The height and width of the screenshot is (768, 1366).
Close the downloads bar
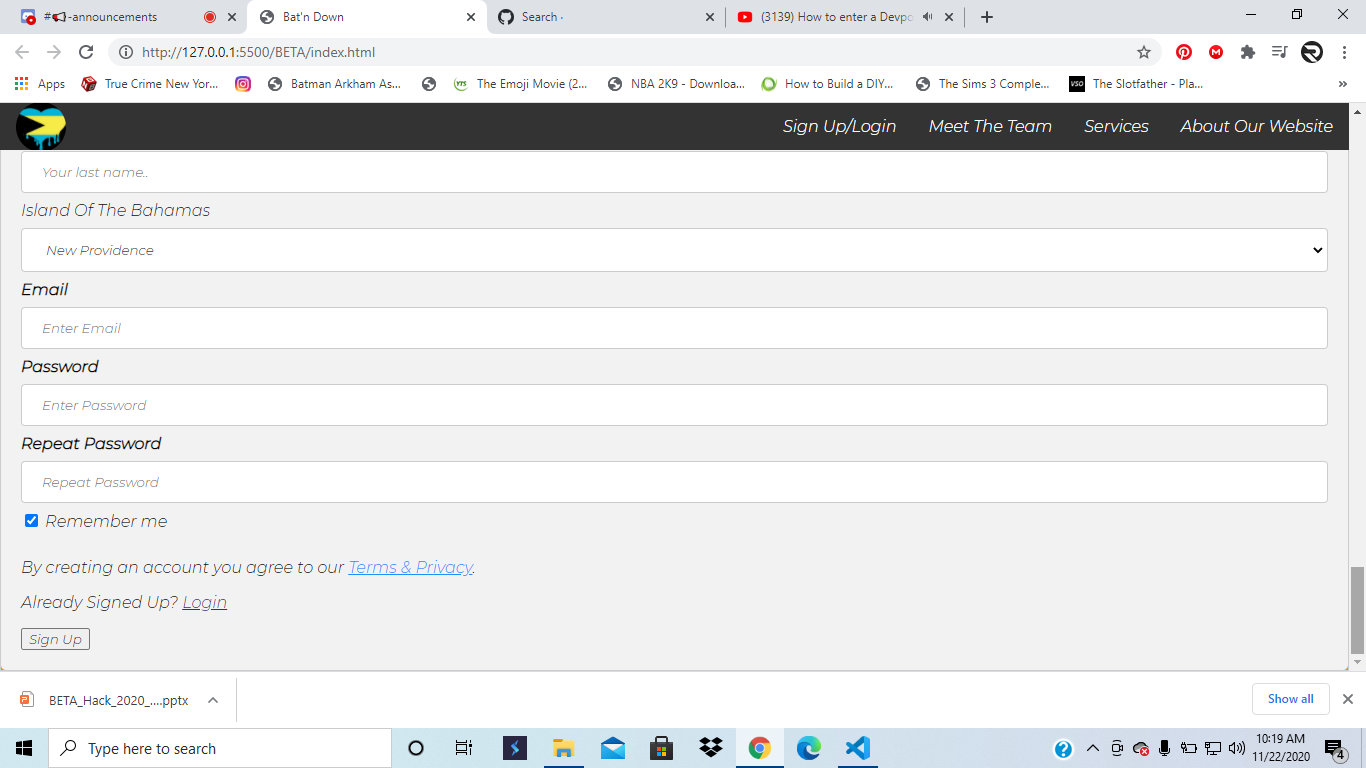point(1348,699)
